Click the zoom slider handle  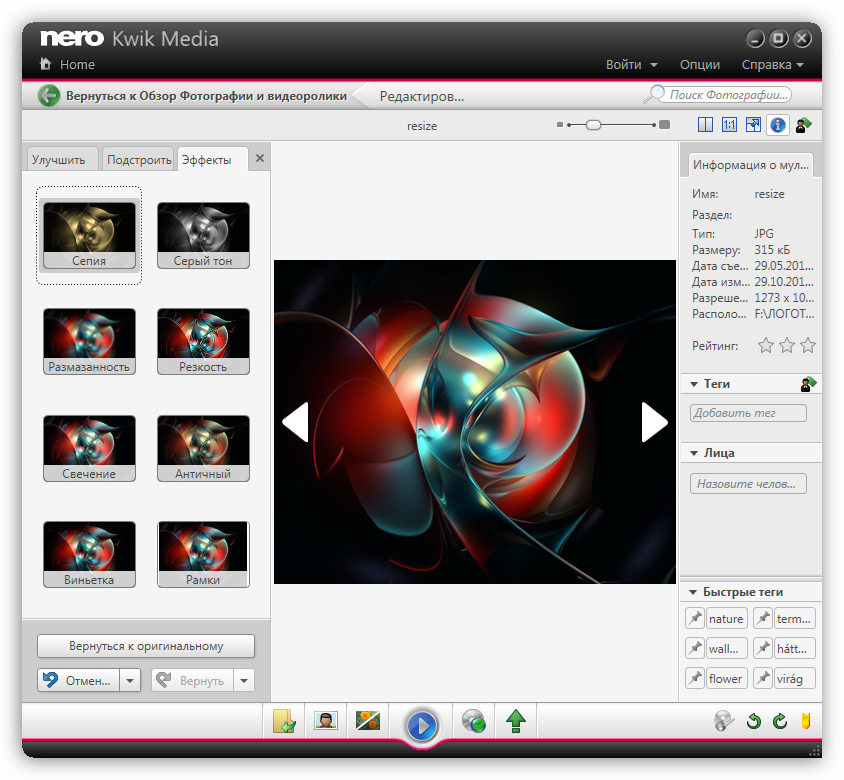[x=593, y=125]
